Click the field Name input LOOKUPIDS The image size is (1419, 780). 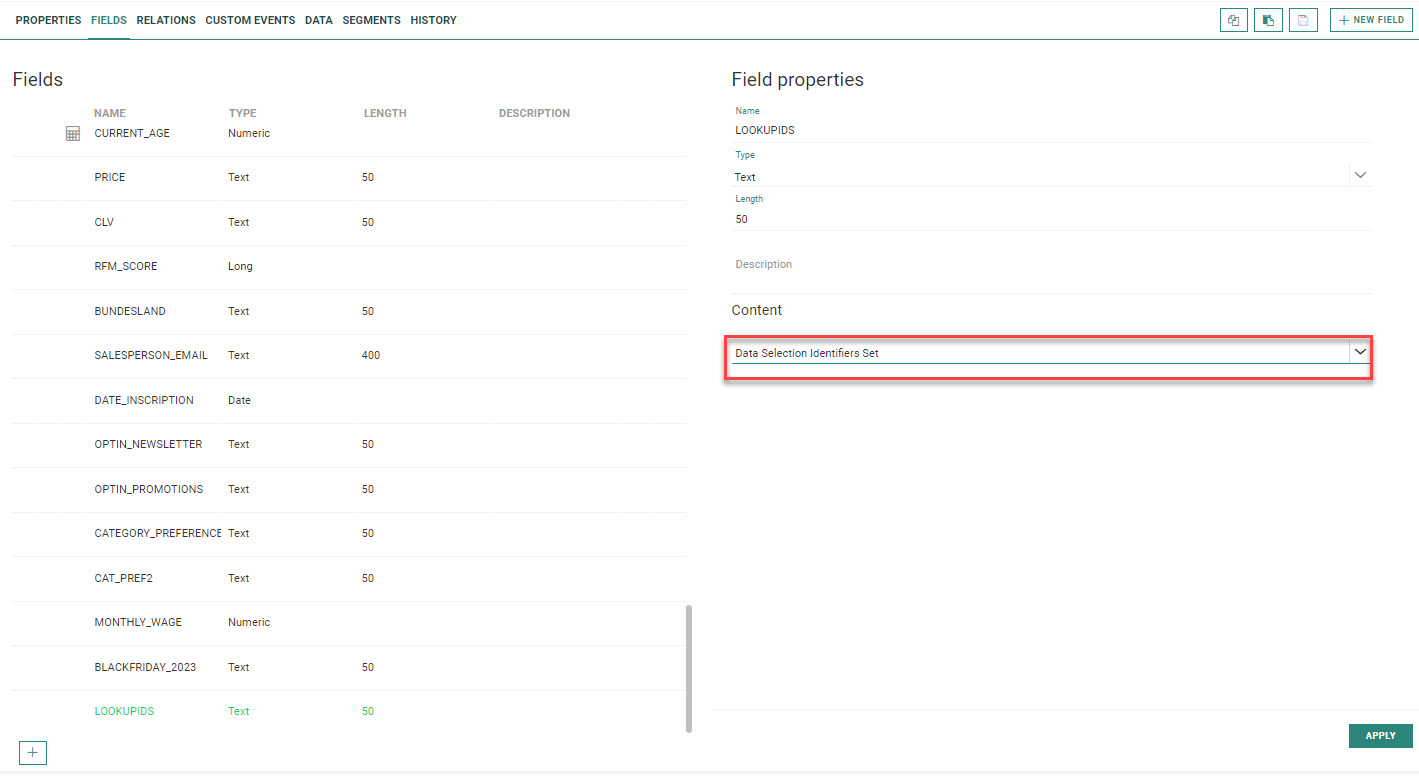point(1050,130)
